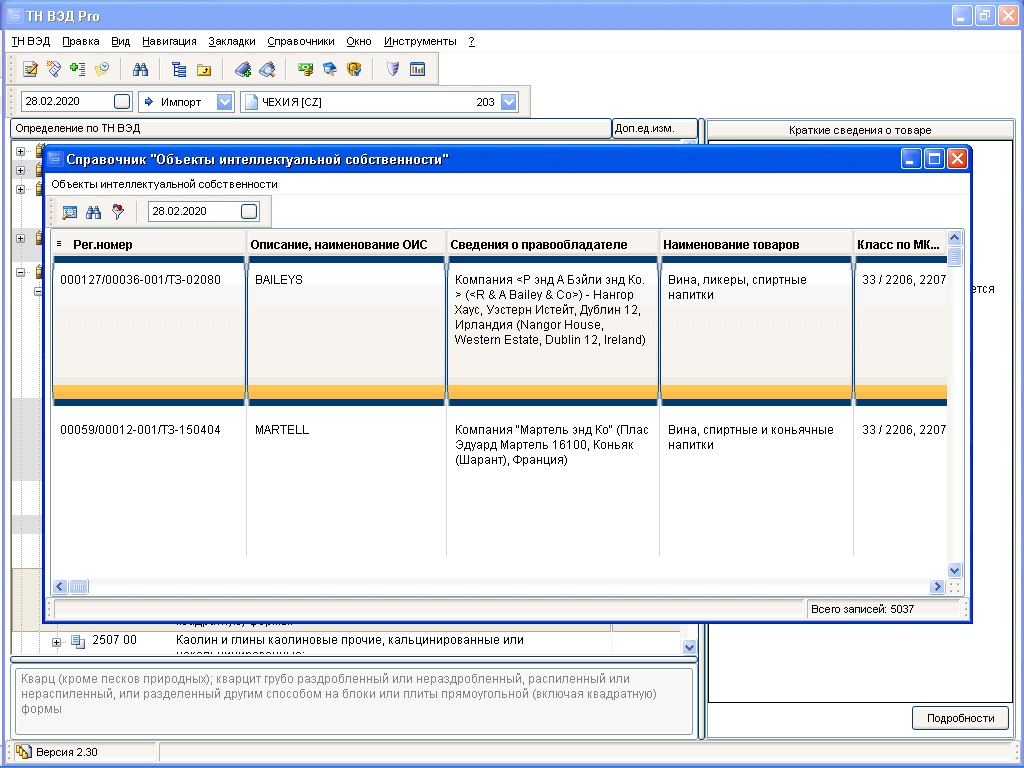The width and height of the screenshot is (1024, 768).
Task: Click the edit note icon in main toolbar
Action: click(30, 69)
